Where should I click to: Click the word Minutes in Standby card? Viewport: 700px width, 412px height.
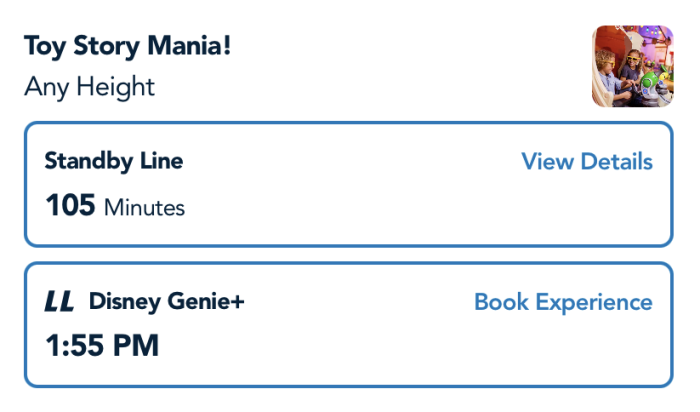pyautogui.click(x=145, y=209)
